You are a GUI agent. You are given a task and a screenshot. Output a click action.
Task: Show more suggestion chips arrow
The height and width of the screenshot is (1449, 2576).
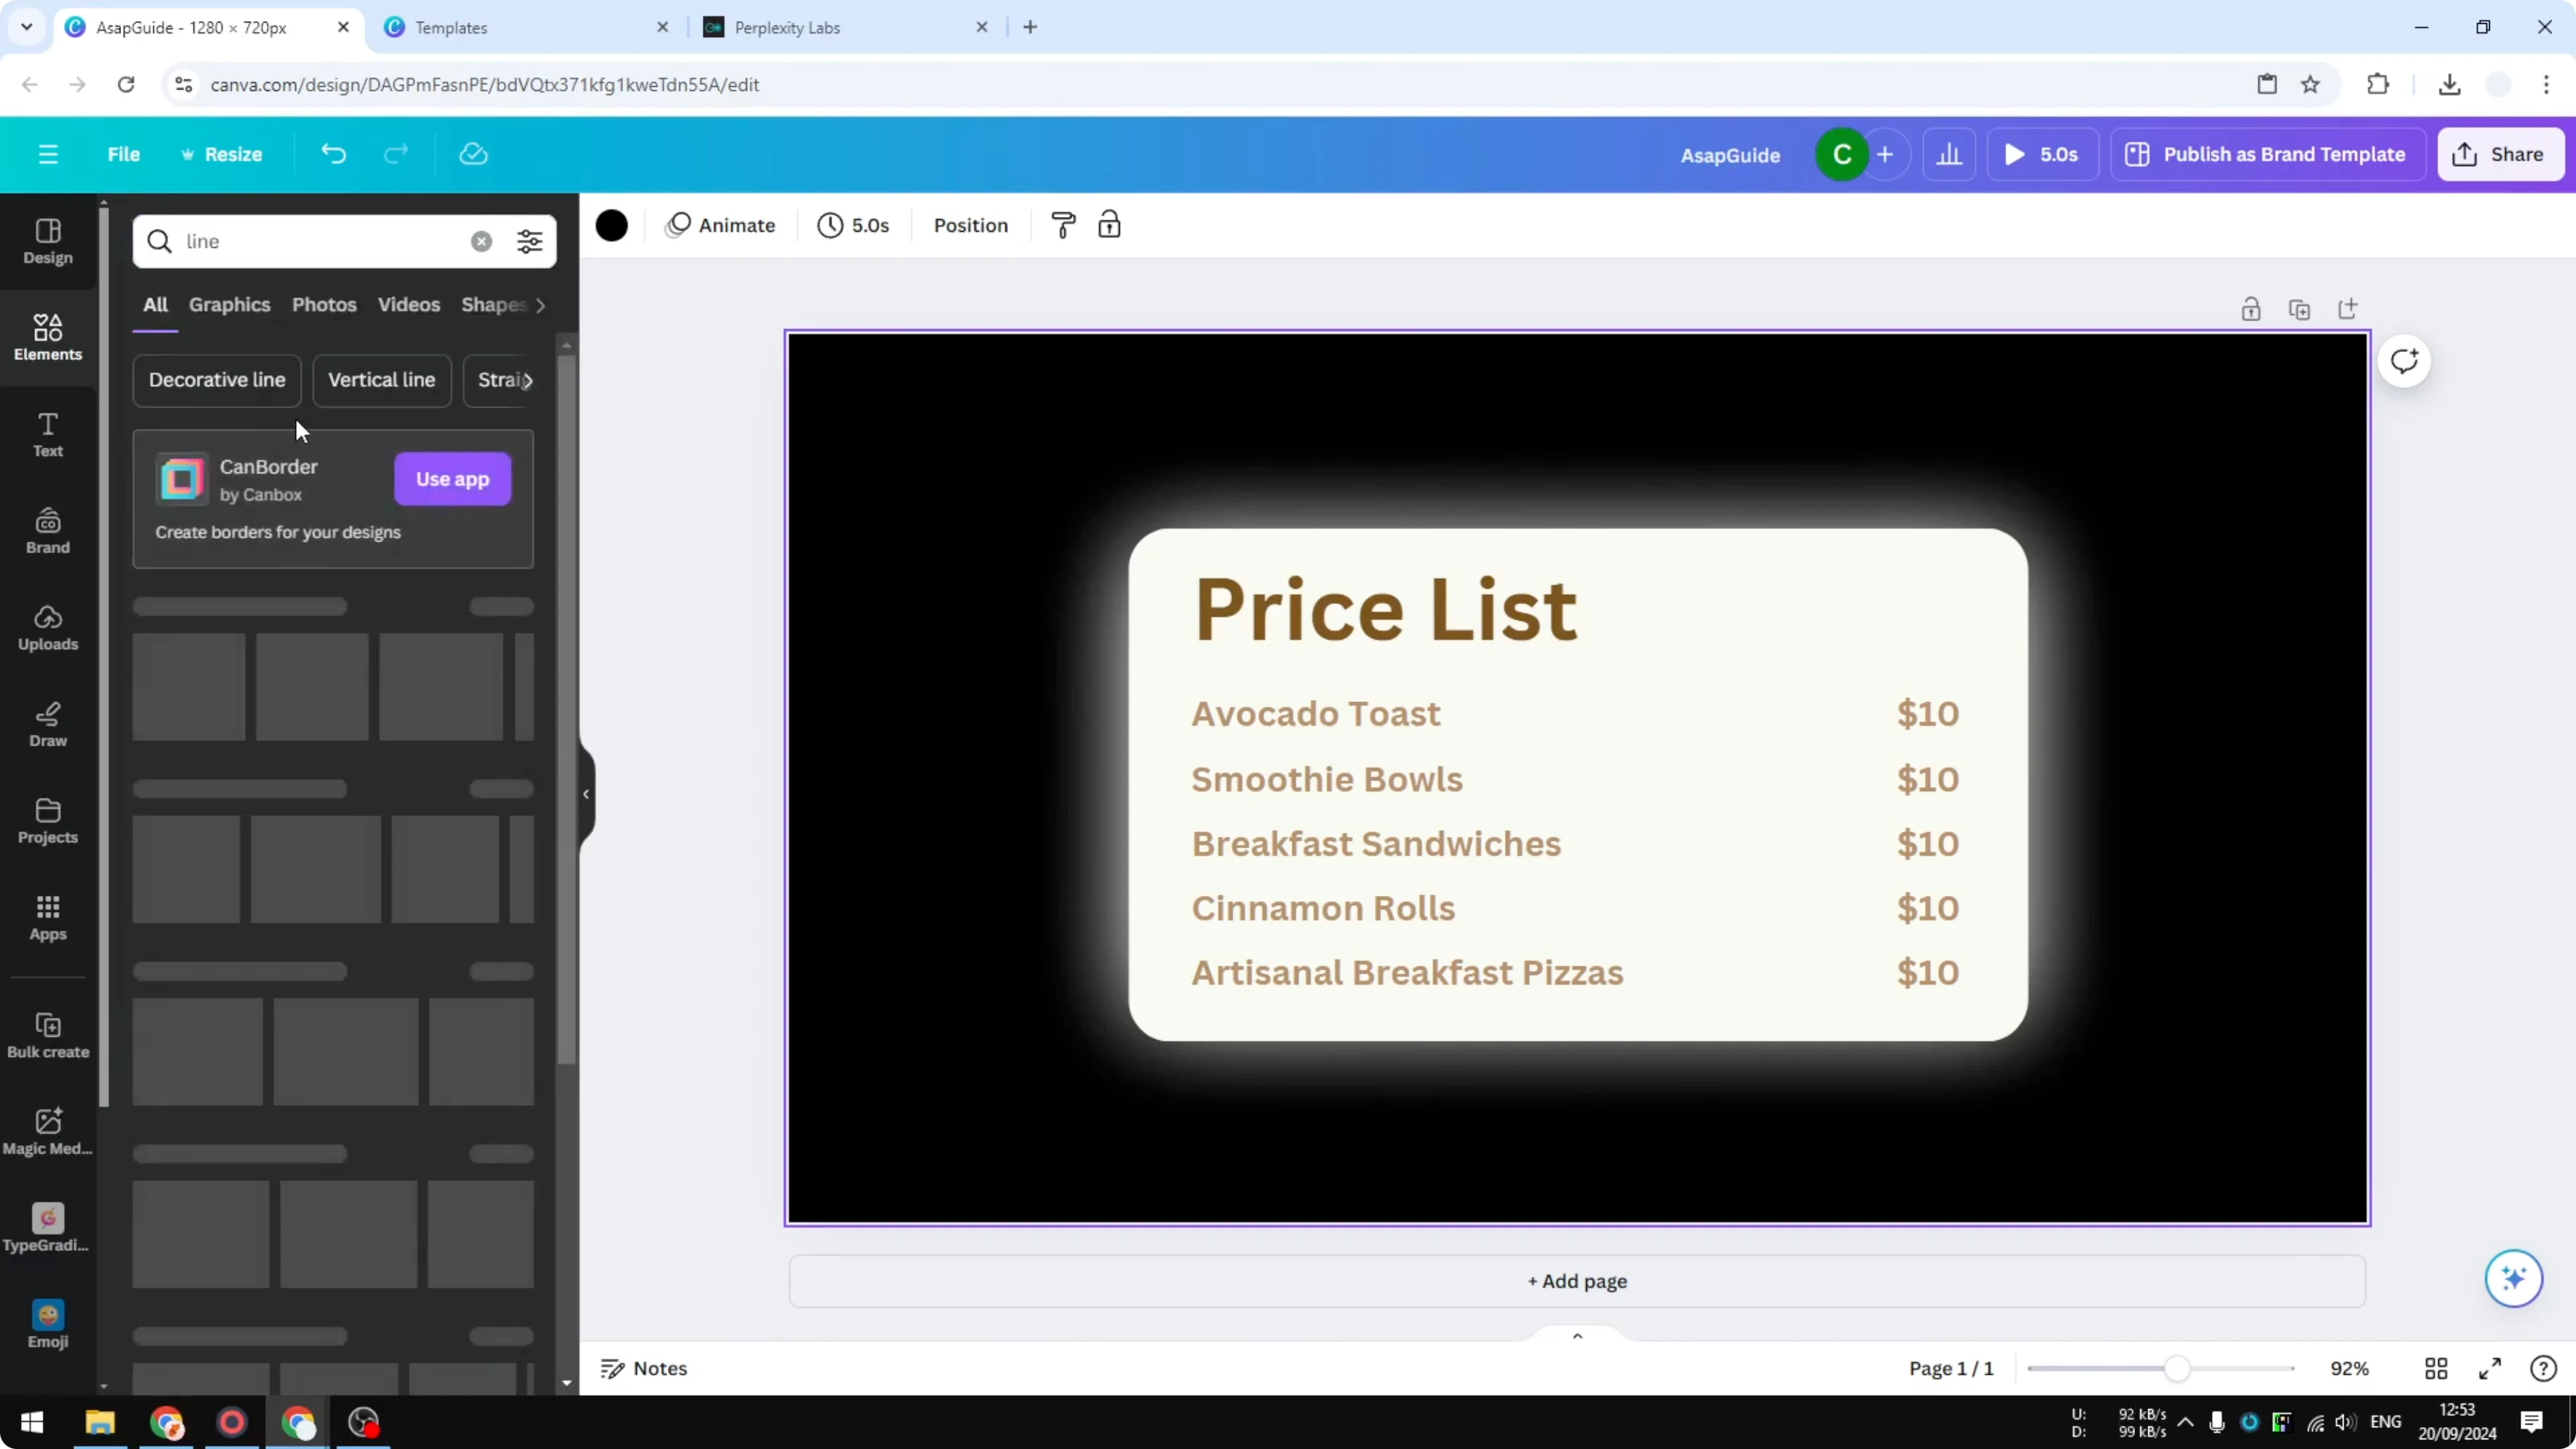point(527,380)
